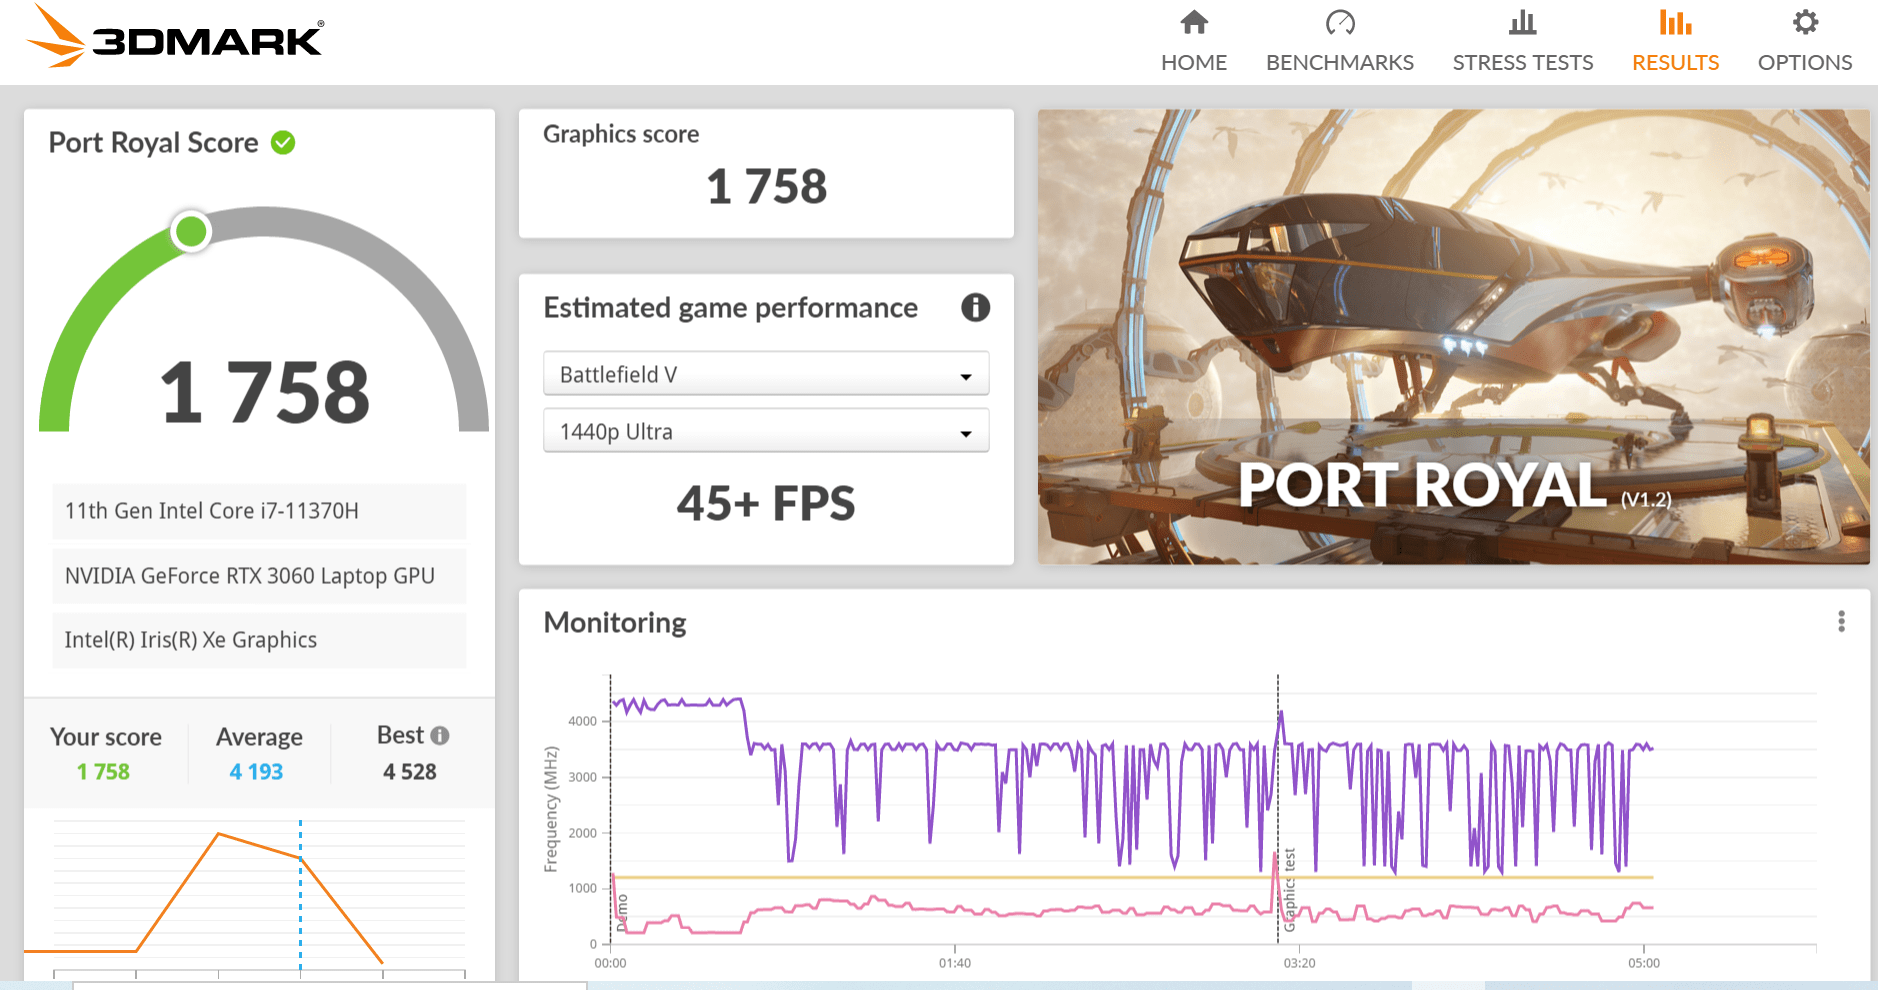The height and width of the screenshot is (990, 1878).
Task: Click the Options gear icon
Action: tap(1805, 22)
